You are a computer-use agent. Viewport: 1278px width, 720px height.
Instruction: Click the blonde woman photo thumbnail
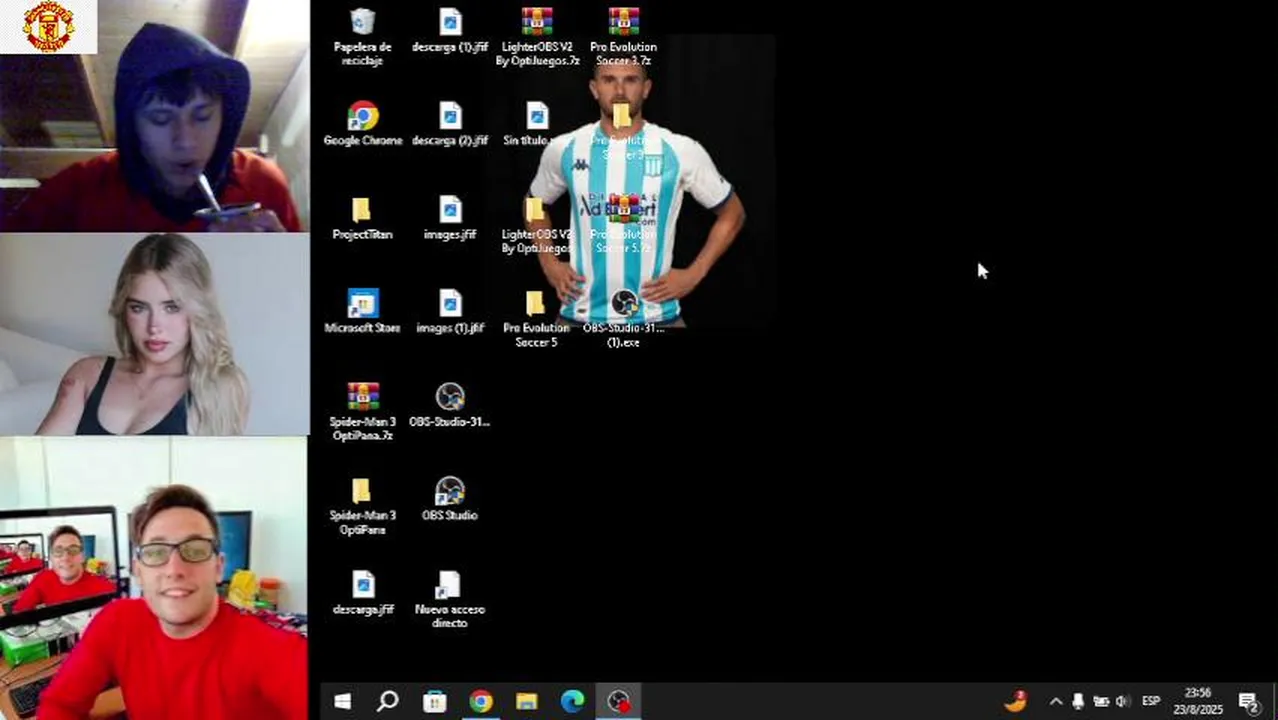click(154, 334)
